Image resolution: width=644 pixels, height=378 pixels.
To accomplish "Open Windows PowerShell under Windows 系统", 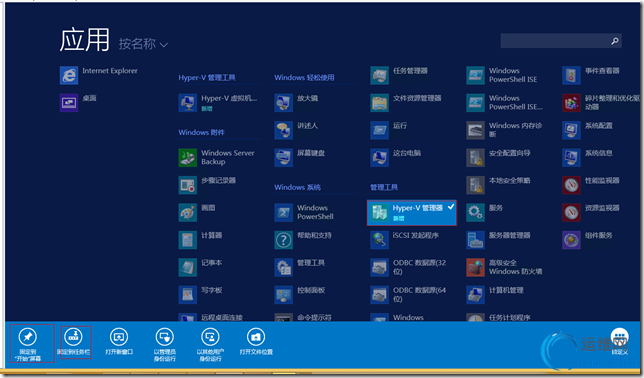I will click(x=304, y=213).
